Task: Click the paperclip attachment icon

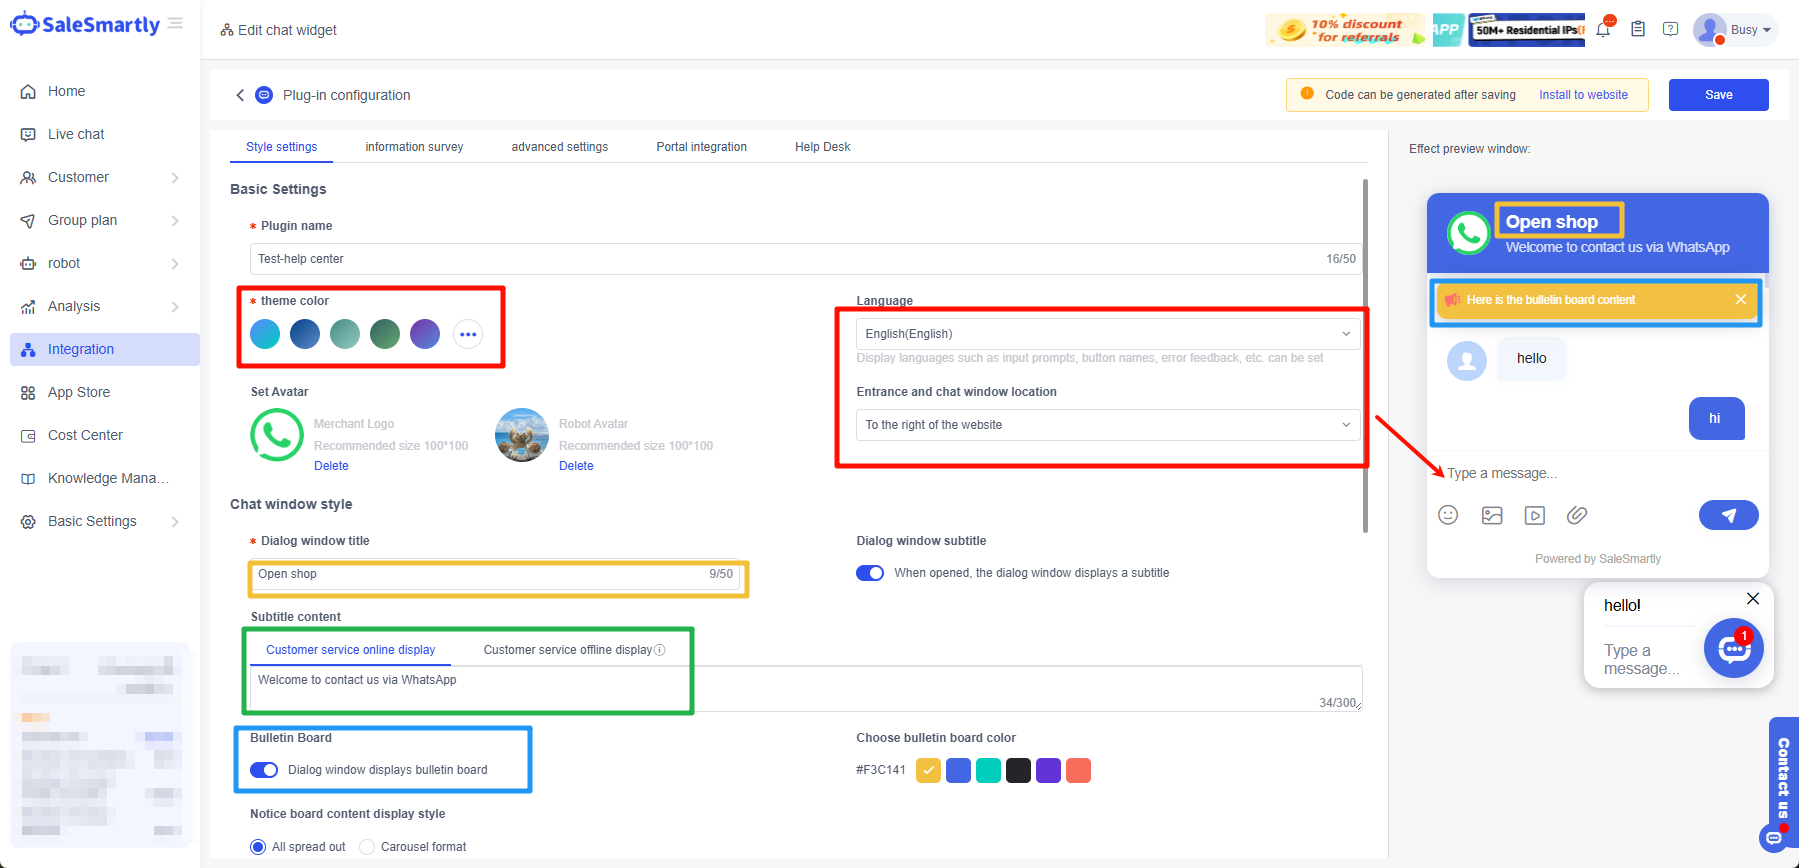Action: pyautogui.click(x=1577, y=515)
